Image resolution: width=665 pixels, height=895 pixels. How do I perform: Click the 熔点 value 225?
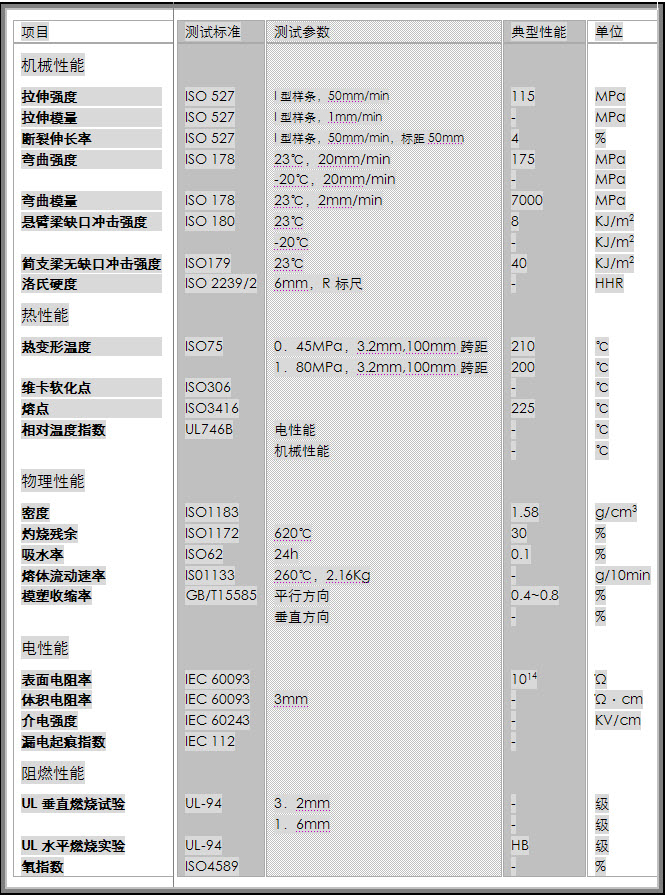click(x=523, y=408)
